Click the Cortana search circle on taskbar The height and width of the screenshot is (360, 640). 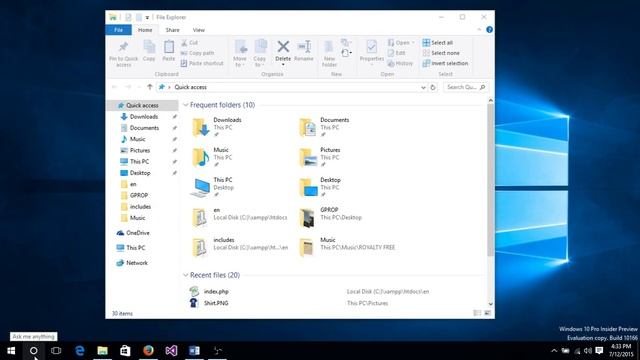tap(33, 351)
